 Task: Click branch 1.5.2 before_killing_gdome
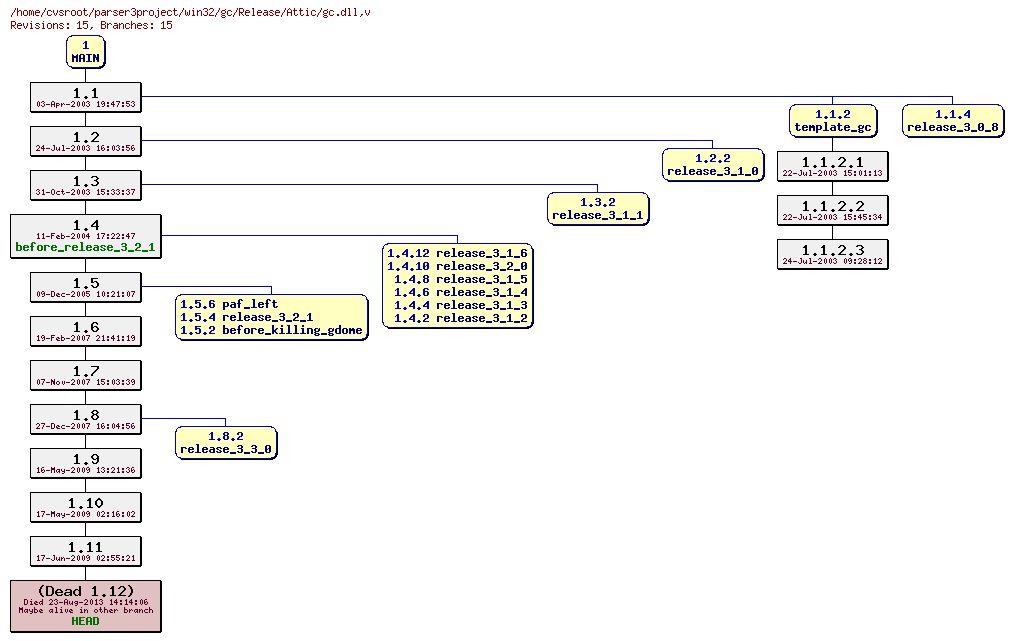click(x=271, y=330)
